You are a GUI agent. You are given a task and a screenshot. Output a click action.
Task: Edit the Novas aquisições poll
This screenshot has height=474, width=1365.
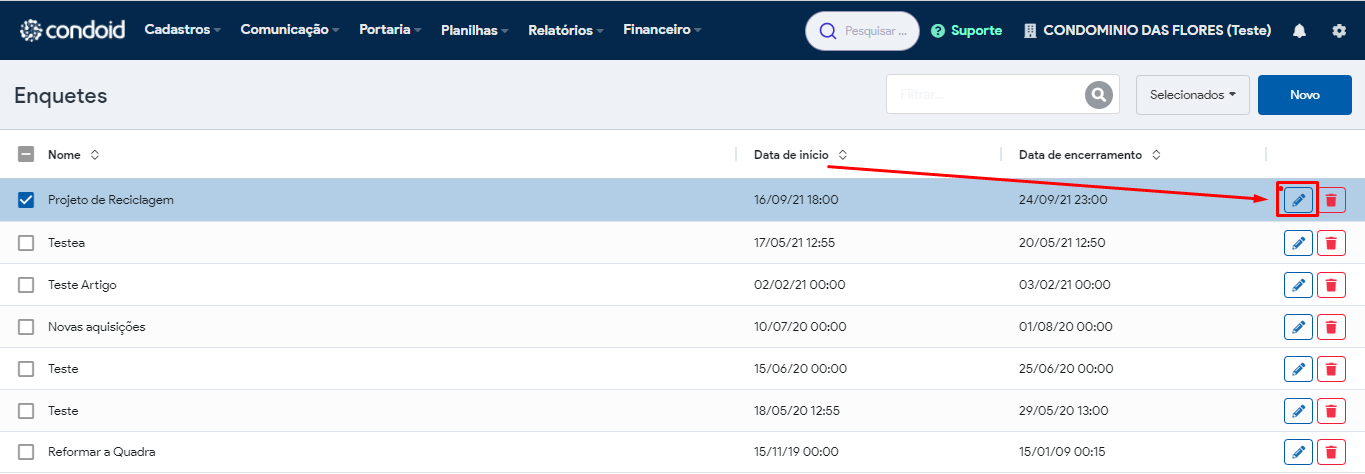coord(1298,327)
